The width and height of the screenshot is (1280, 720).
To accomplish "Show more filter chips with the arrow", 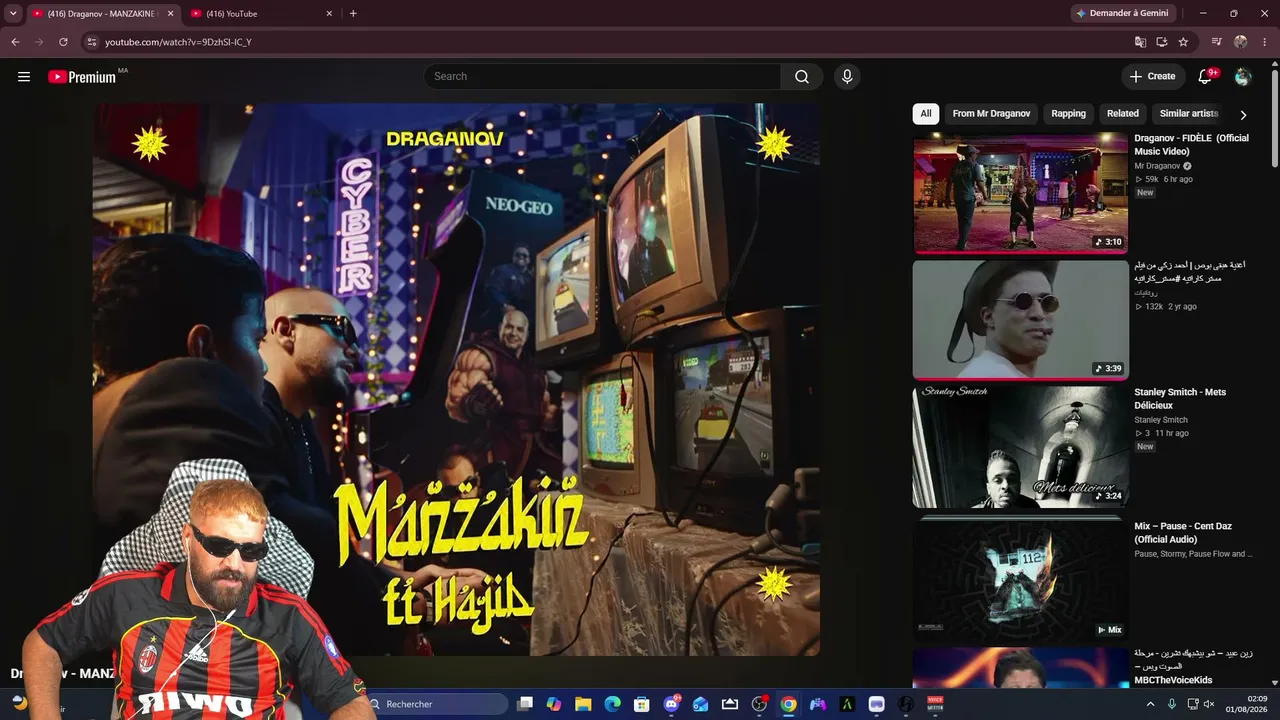I will (x=1243, y=115).
